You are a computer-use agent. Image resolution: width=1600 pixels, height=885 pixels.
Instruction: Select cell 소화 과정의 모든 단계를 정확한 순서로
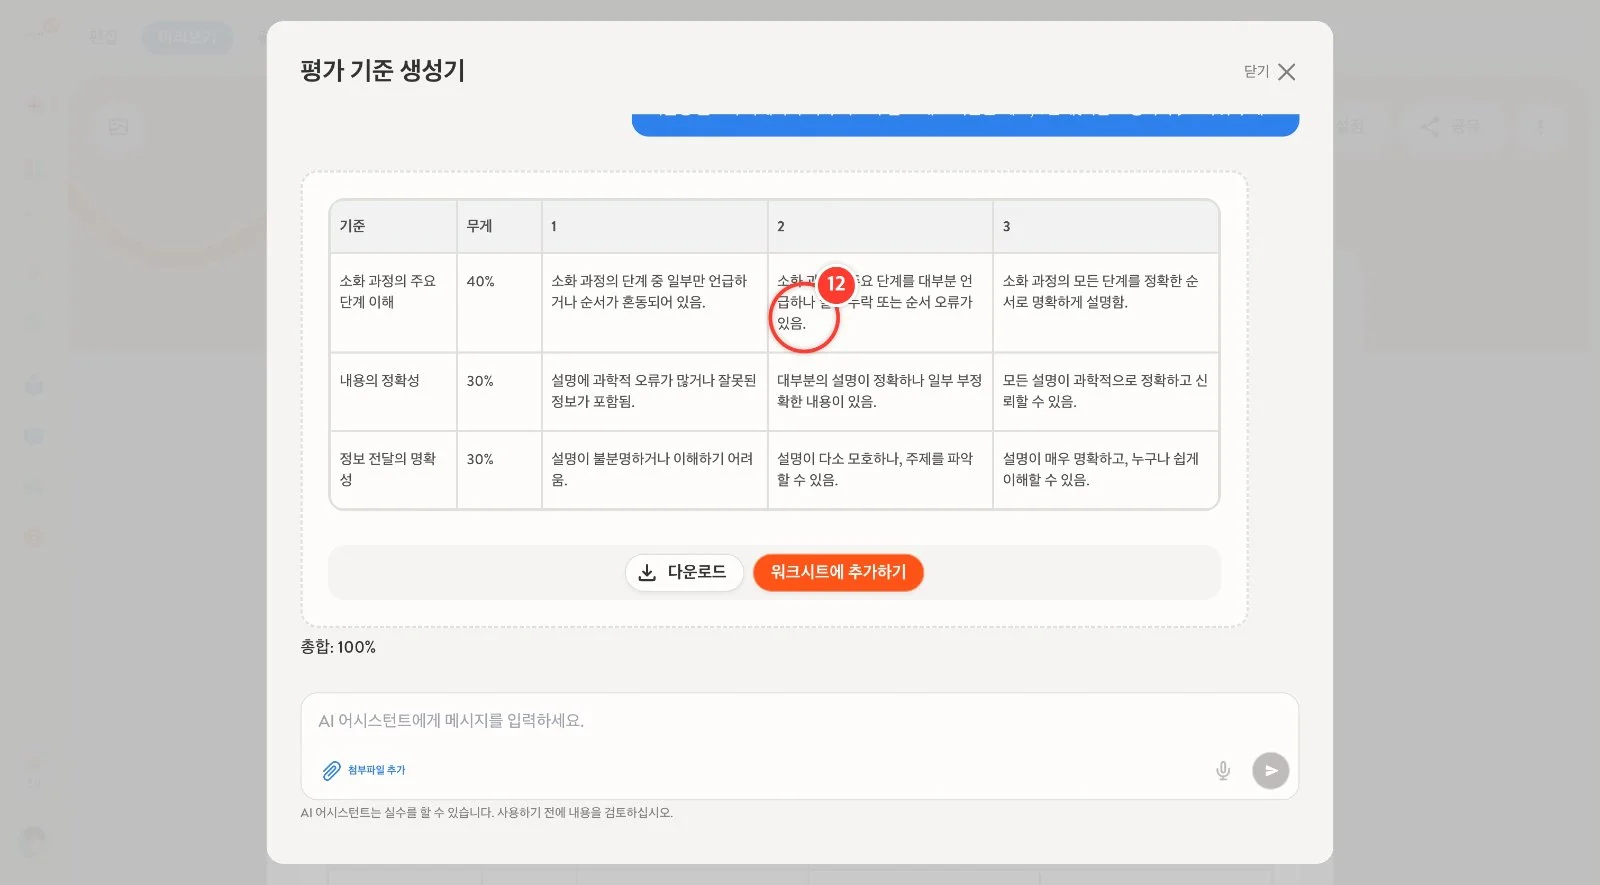[x=1105, y=302]
